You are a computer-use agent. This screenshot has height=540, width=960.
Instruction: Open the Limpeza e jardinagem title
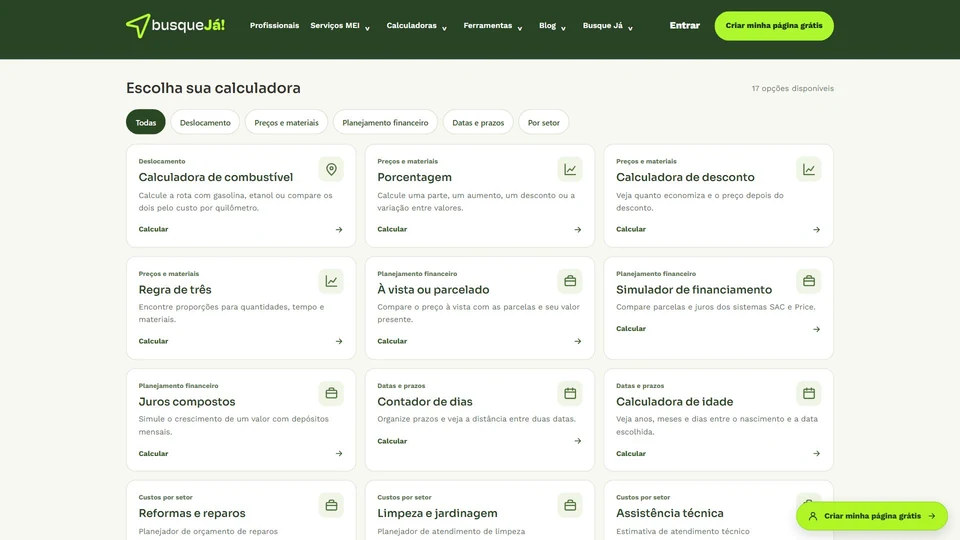437,513
